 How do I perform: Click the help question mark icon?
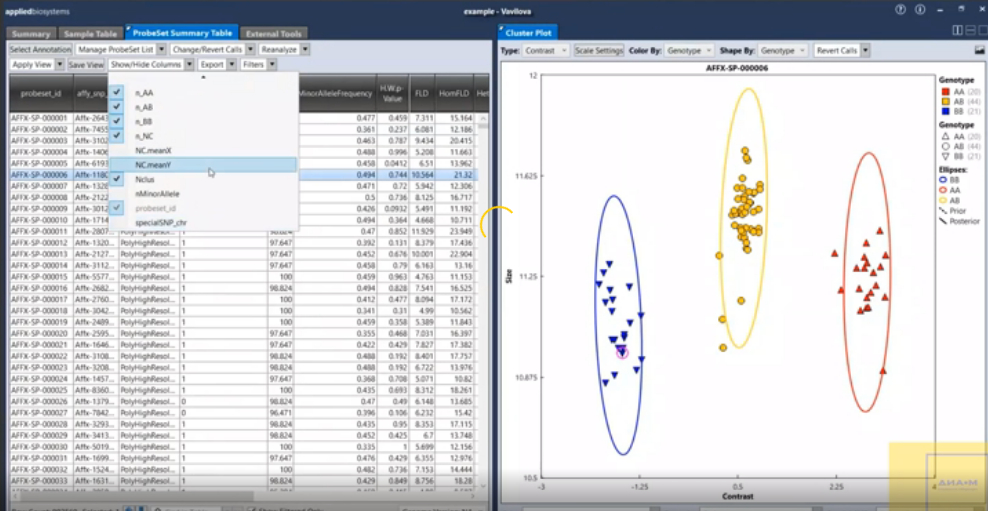point(900,9)
